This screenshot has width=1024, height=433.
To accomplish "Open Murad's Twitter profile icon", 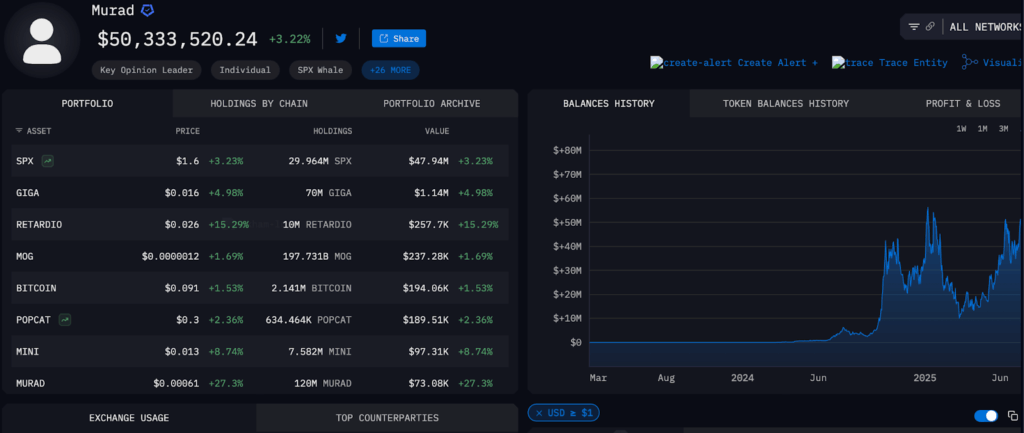I will pos(341,39).
